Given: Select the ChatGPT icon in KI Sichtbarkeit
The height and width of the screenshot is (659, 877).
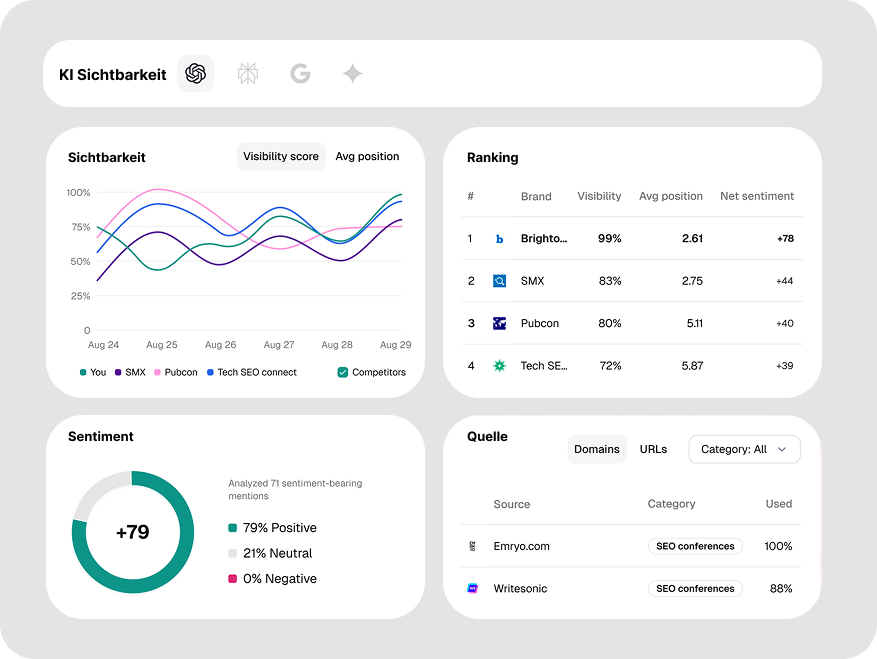Looking at the screenshot, I should coord(196,73).
